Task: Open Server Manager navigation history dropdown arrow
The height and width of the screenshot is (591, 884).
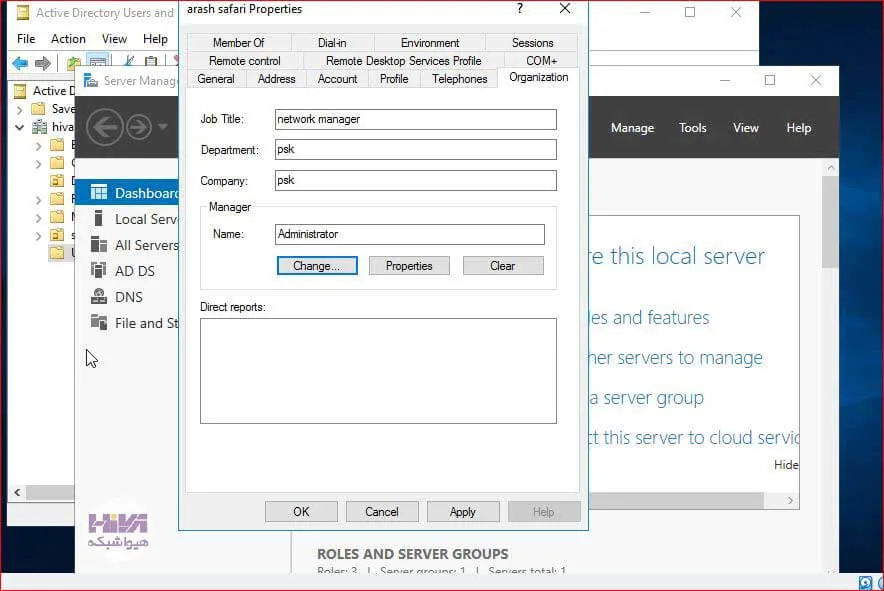Action: [163, 126]
